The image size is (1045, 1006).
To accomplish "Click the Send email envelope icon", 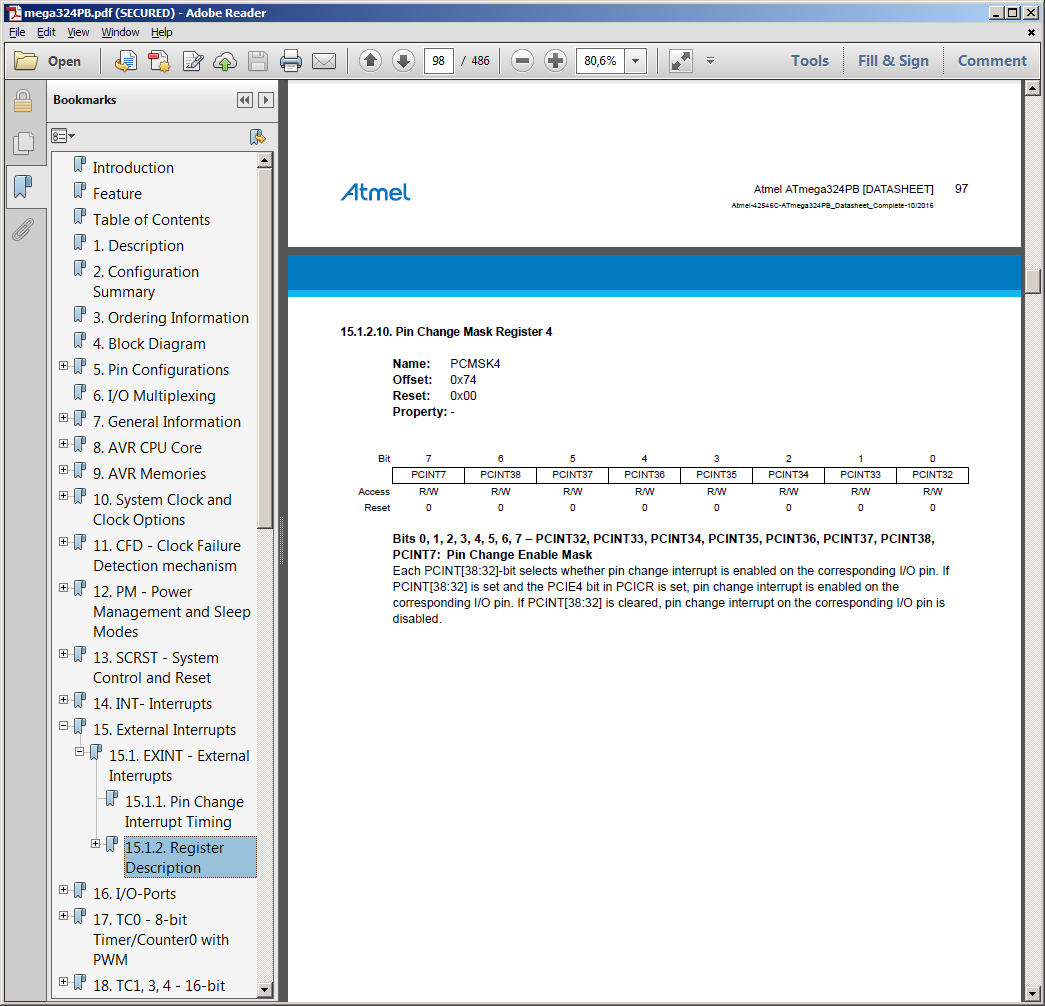I will click(324, 61).
